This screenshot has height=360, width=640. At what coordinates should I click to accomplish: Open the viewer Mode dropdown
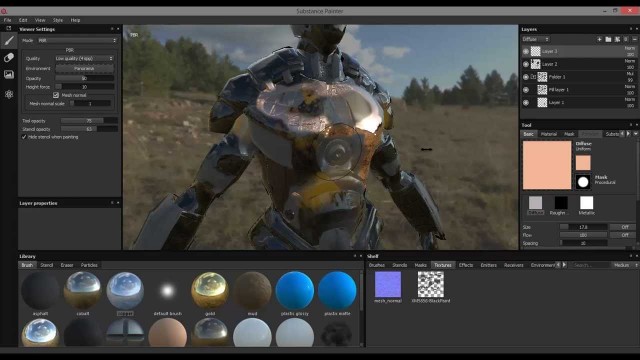coord(77,40)
